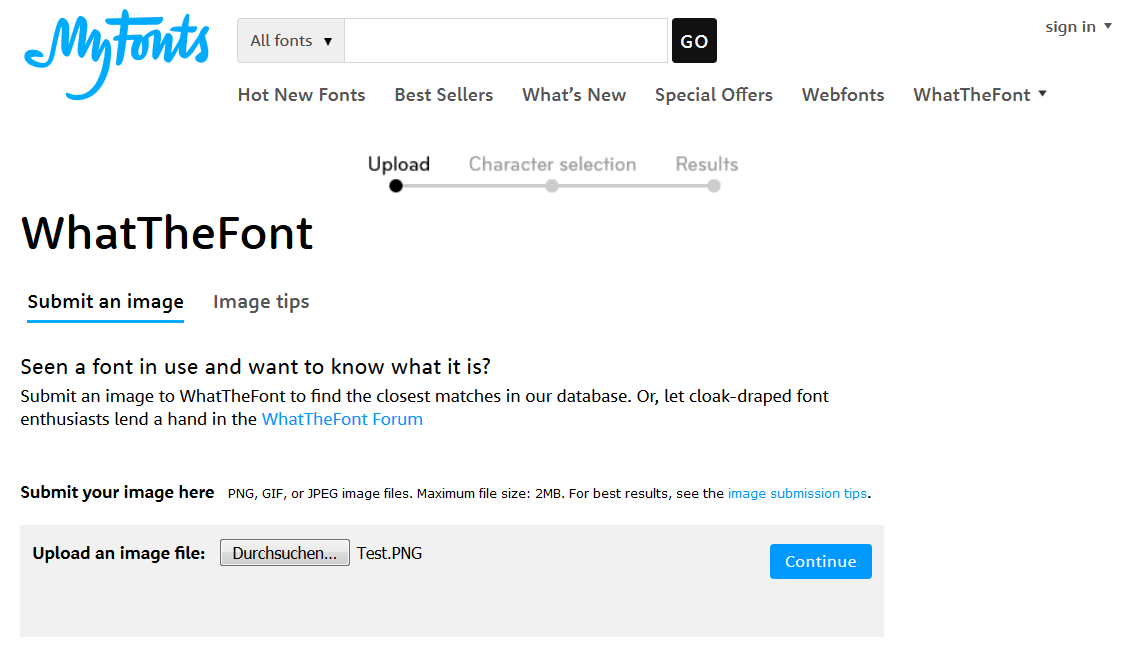The height and width of the screenshot is (656, 1142).
Task: Click the Test.PNG file name
Action: coord(390,553)
